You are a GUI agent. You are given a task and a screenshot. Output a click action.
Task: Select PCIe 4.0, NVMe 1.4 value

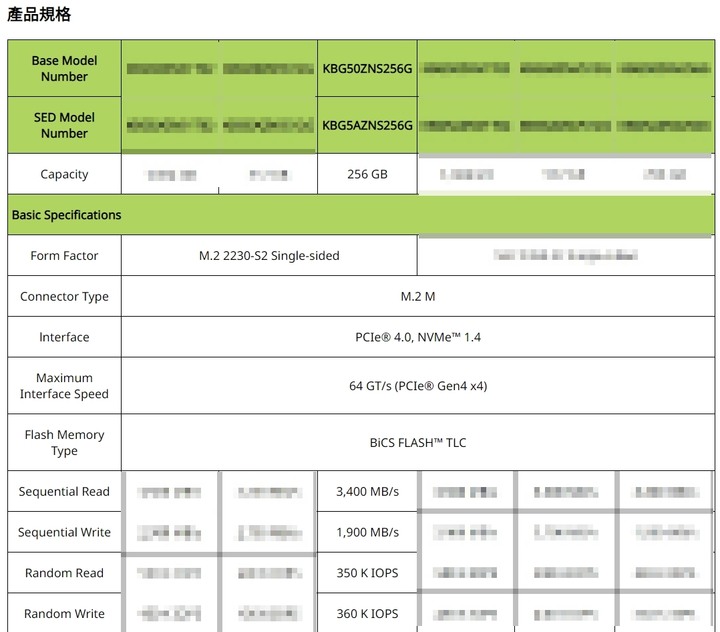(x=418, y=337)
